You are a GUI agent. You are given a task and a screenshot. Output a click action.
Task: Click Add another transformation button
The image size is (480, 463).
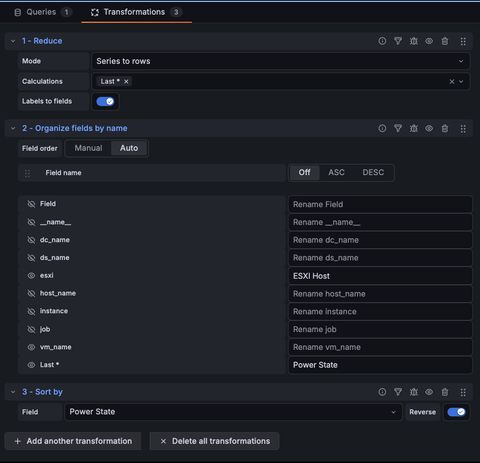click(73, 441)
